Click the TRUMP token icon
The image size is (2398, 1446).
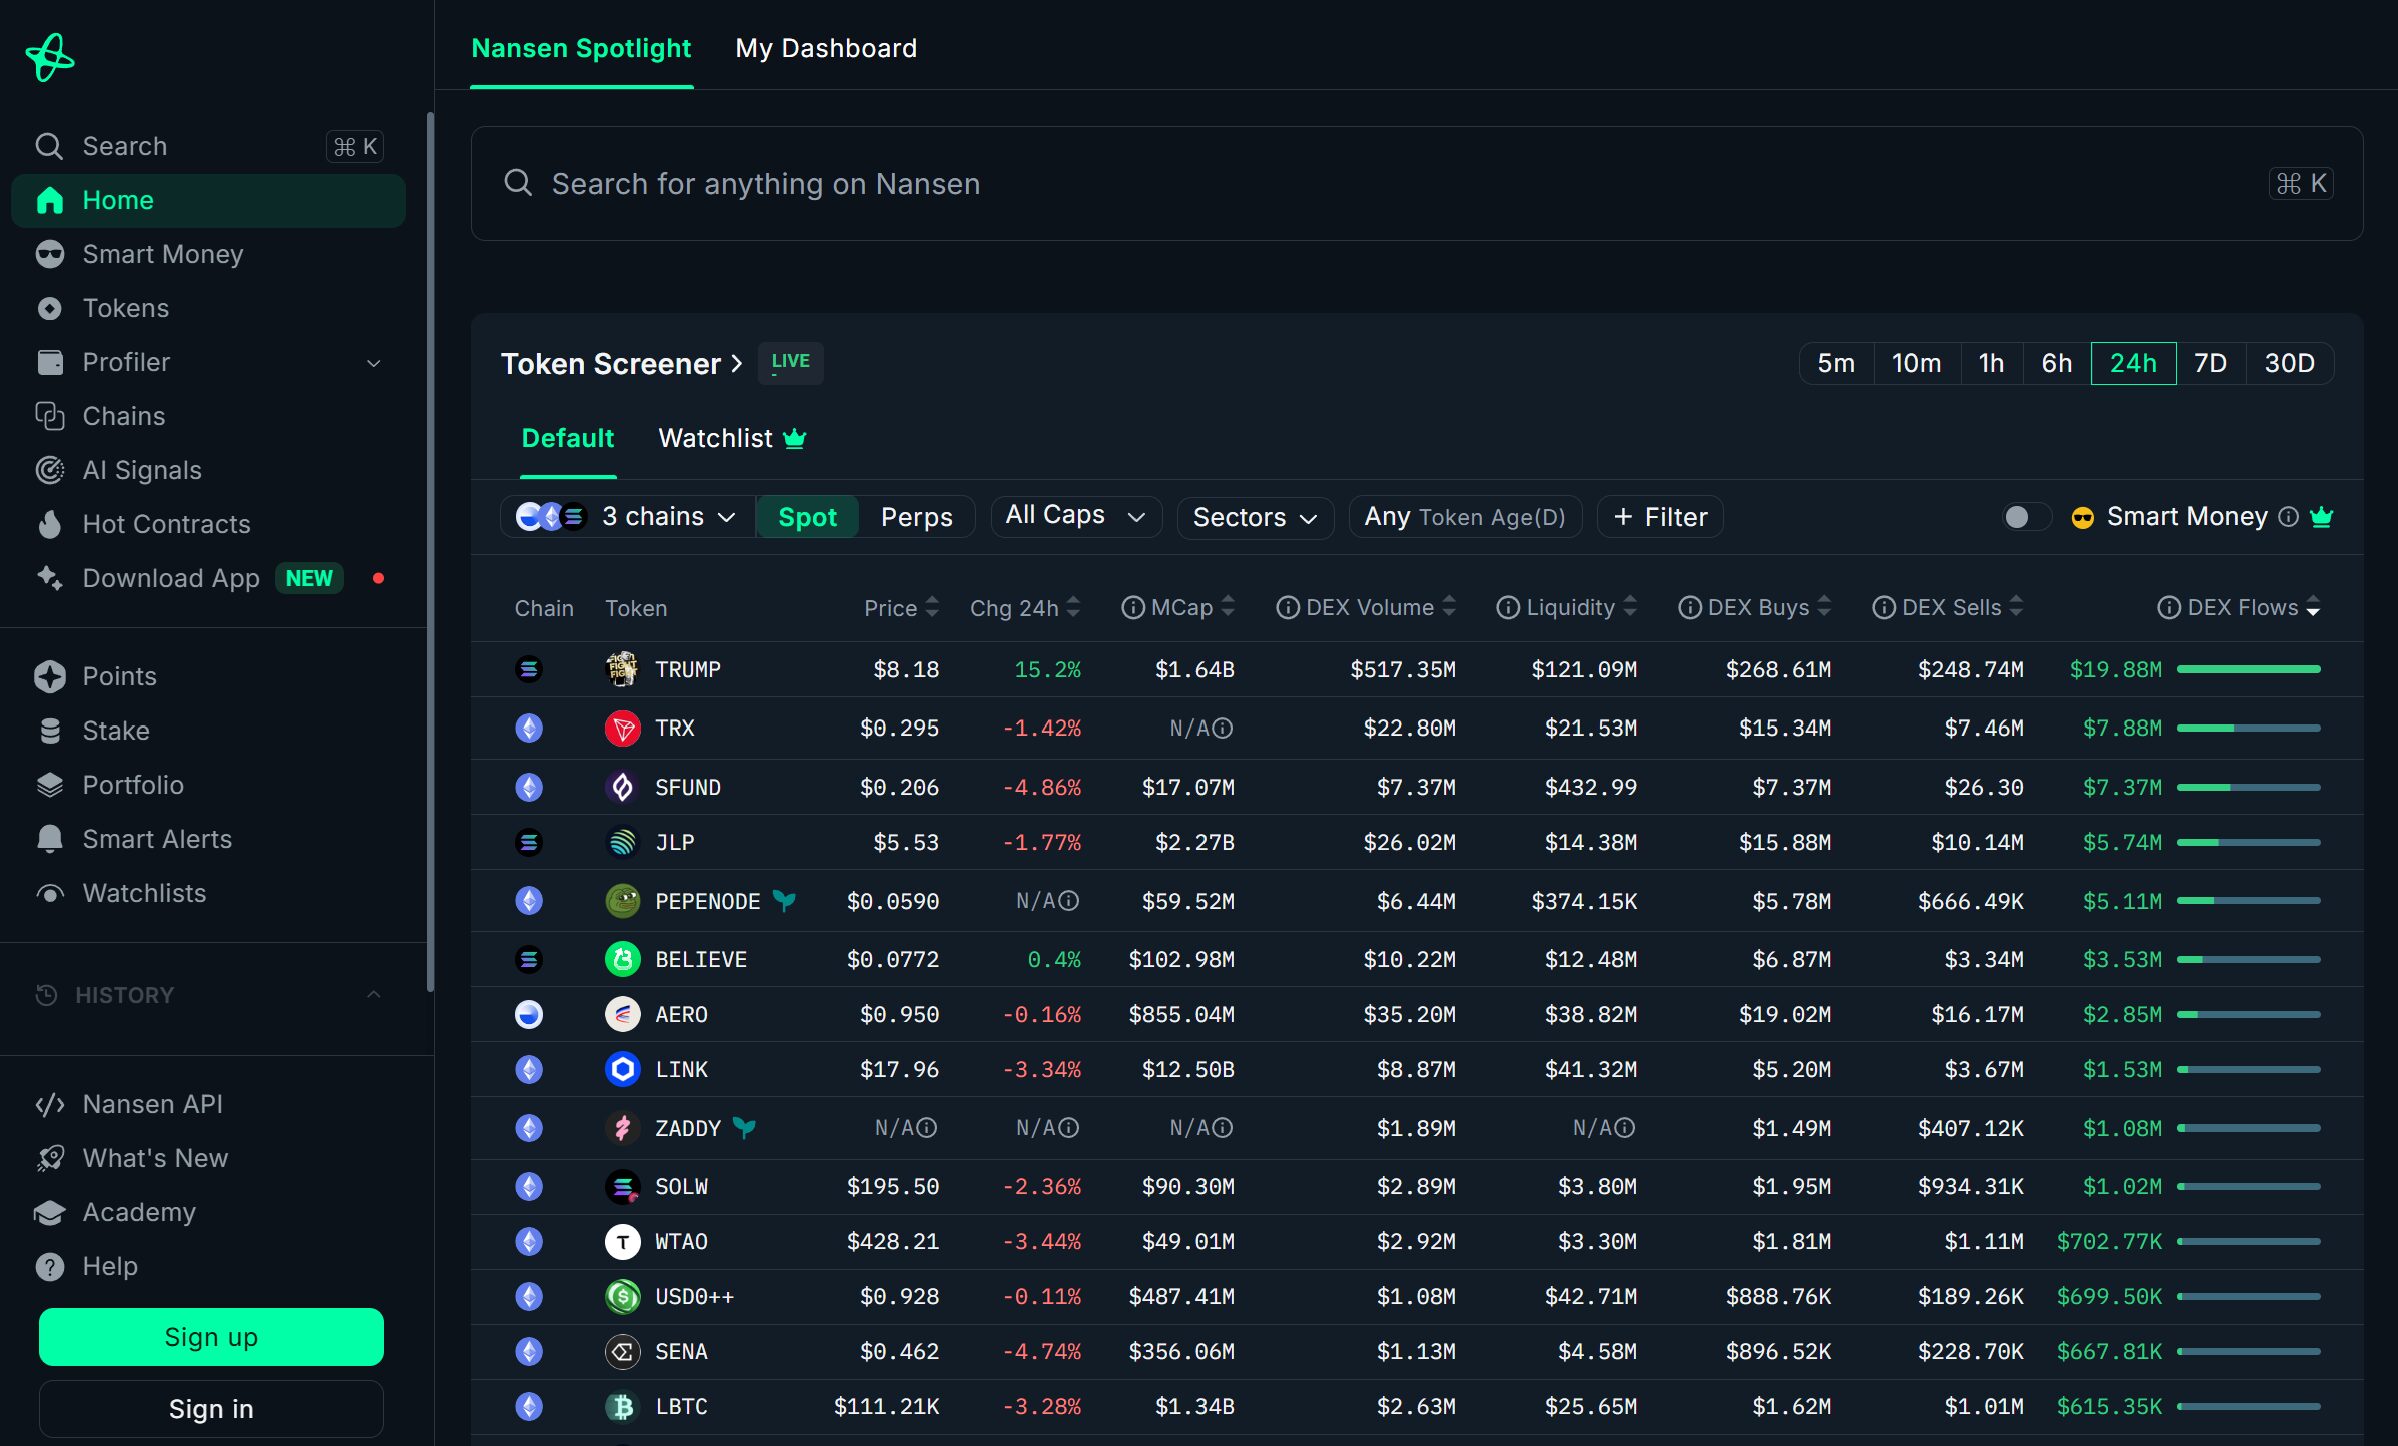point(622,669)
